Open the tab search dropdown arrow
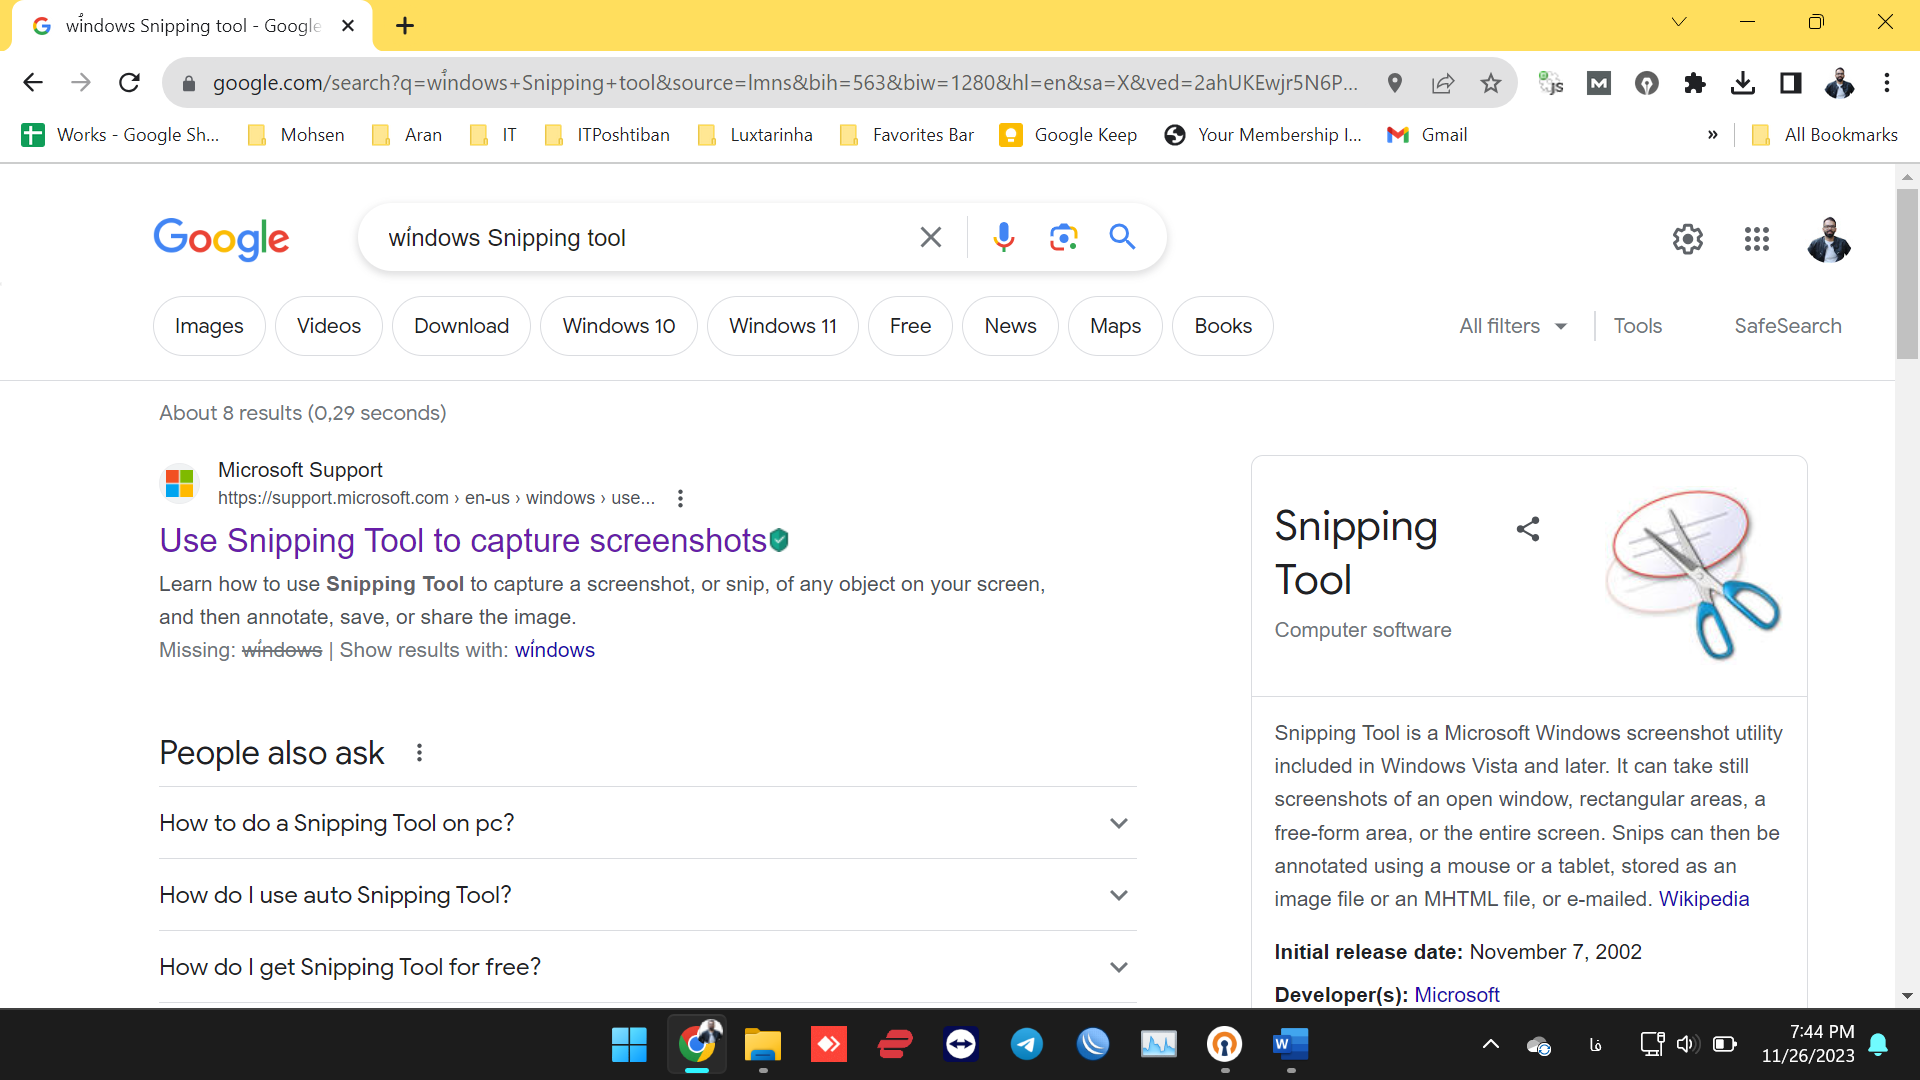This screenshot has height=1080, width=1920. coord(1679,22)
